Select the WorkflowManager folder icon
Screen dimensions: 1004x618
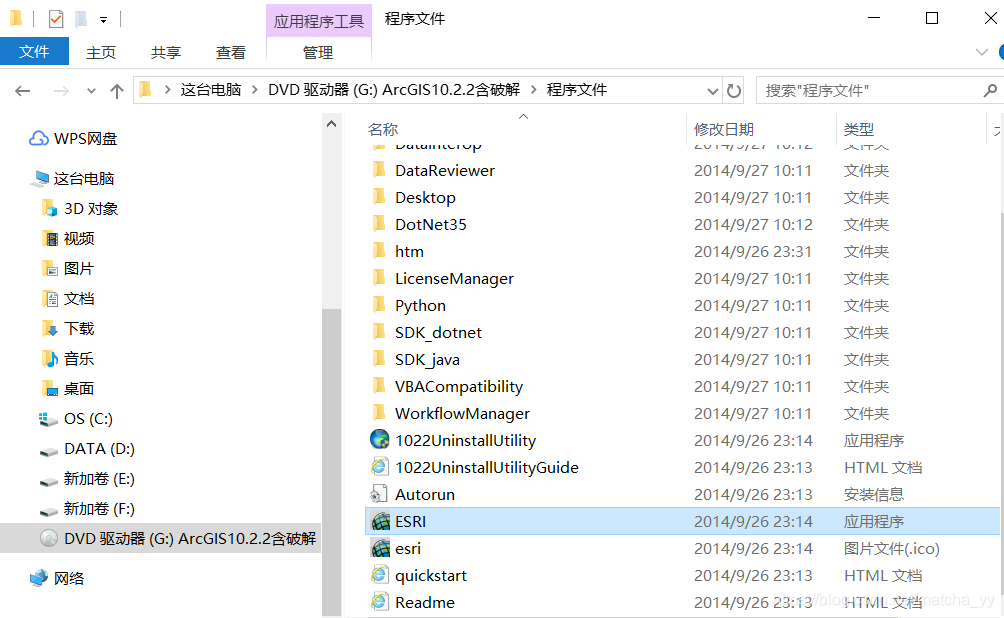(379, 412)
